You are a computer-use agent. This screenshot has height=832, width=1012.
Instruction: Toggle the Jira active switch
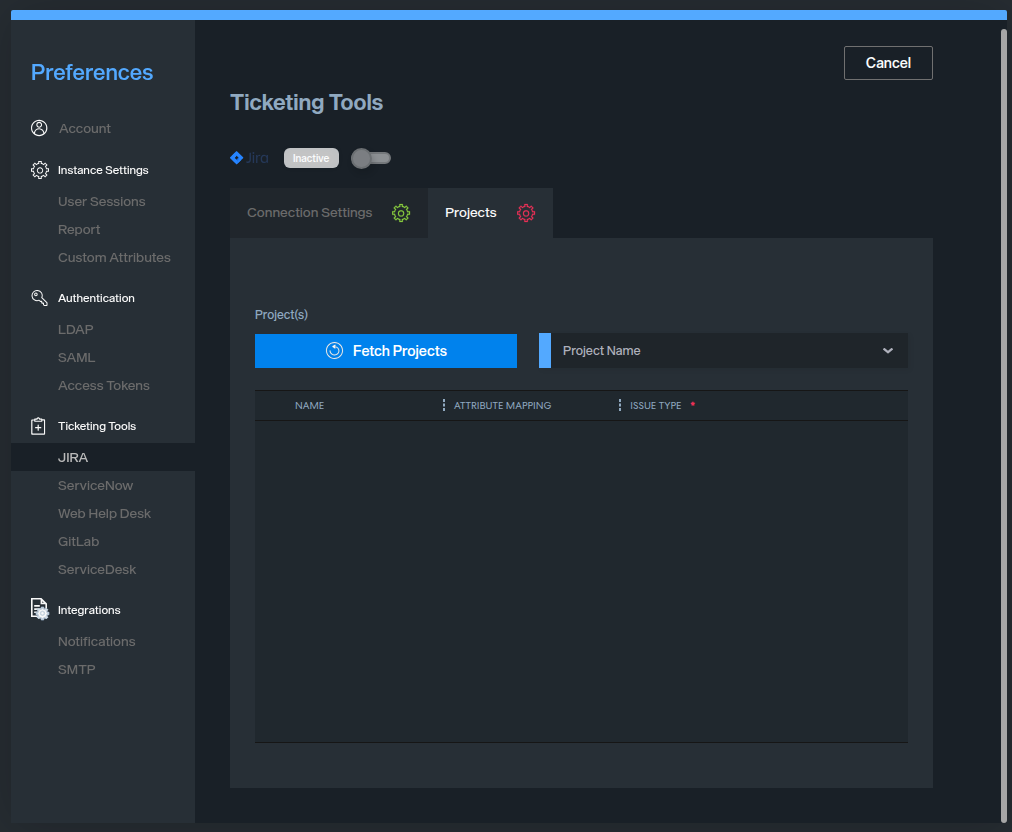pos(371,158)
